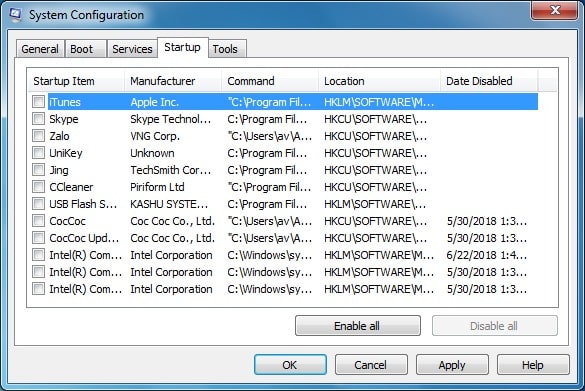
Task: Confirm with the OK button
Action: pos(290,365)
